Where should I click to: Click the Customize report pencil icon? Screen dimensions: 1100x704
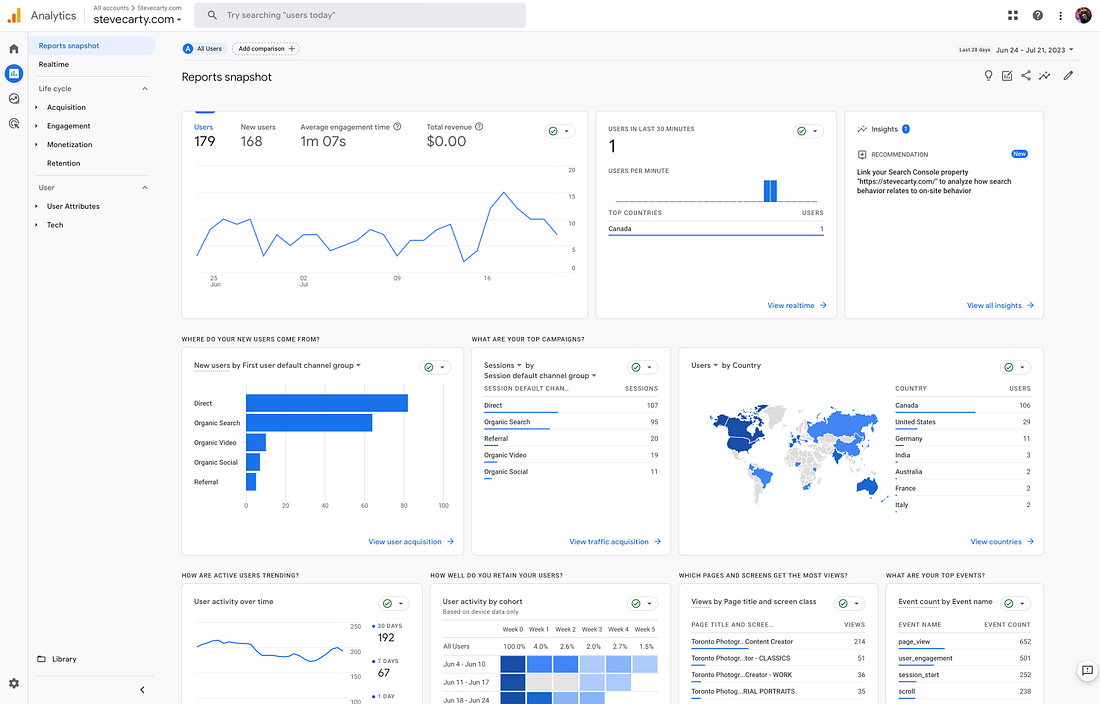pyautogui.click(x=1068, y=76)
